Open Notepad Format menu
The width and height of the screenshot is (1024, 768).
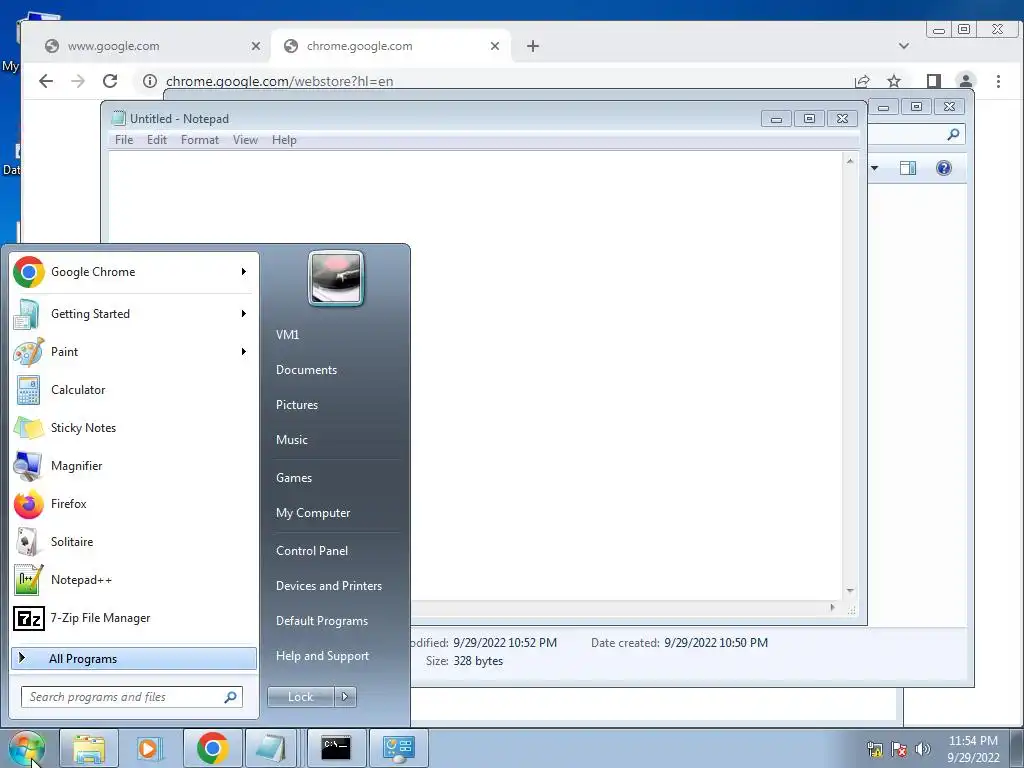click(x=200, y=140)
